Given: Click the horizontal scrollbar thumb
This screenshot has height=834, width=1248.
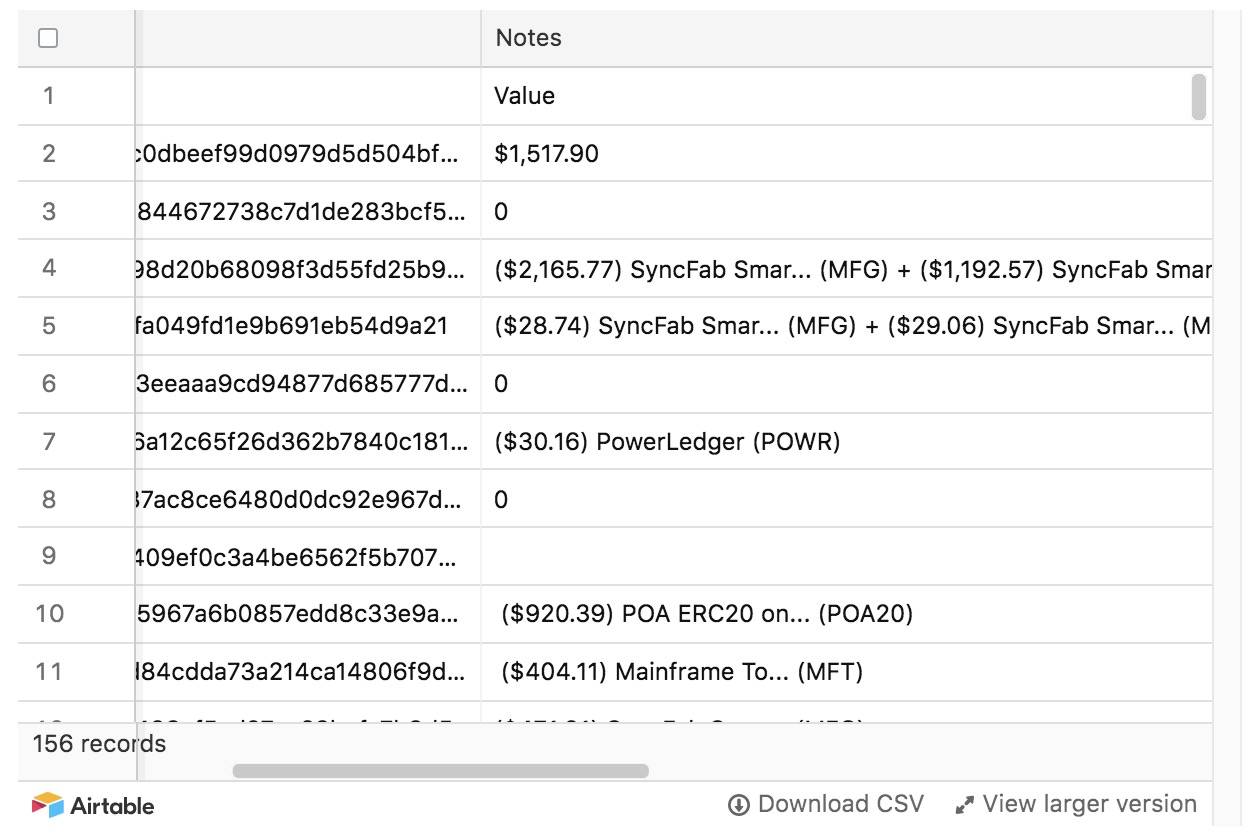Looking at the screenshot, I should click(x=440, y=771).
